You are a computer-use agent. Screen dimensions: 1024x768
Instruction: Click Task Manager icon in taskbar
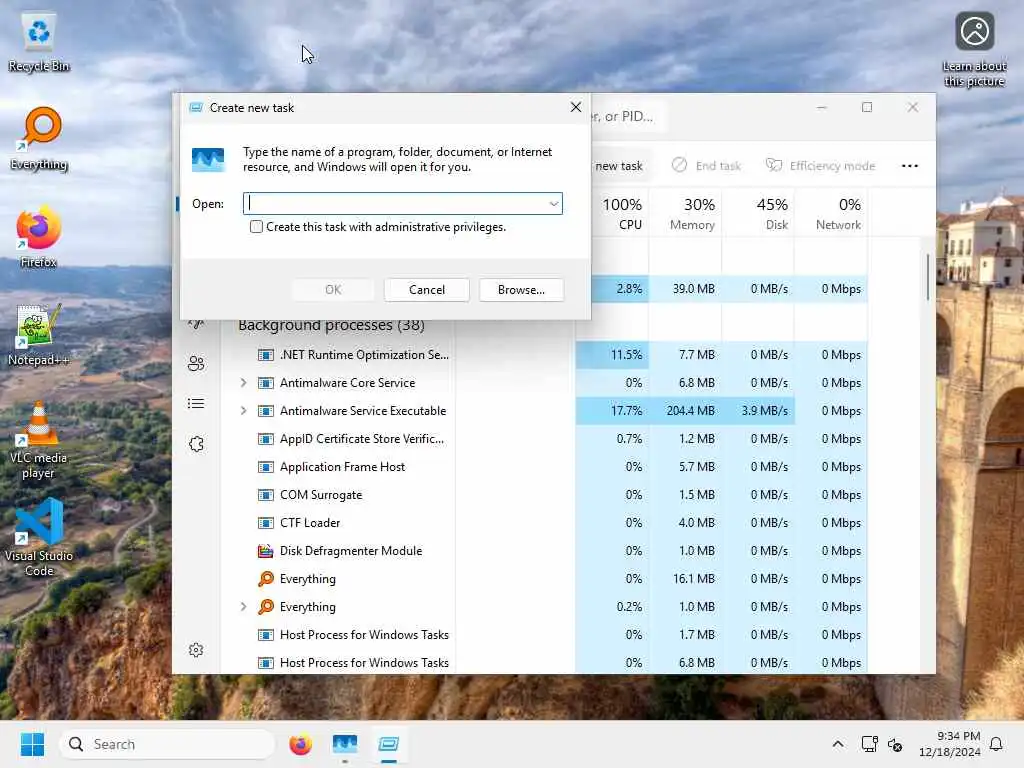(345, 744)
